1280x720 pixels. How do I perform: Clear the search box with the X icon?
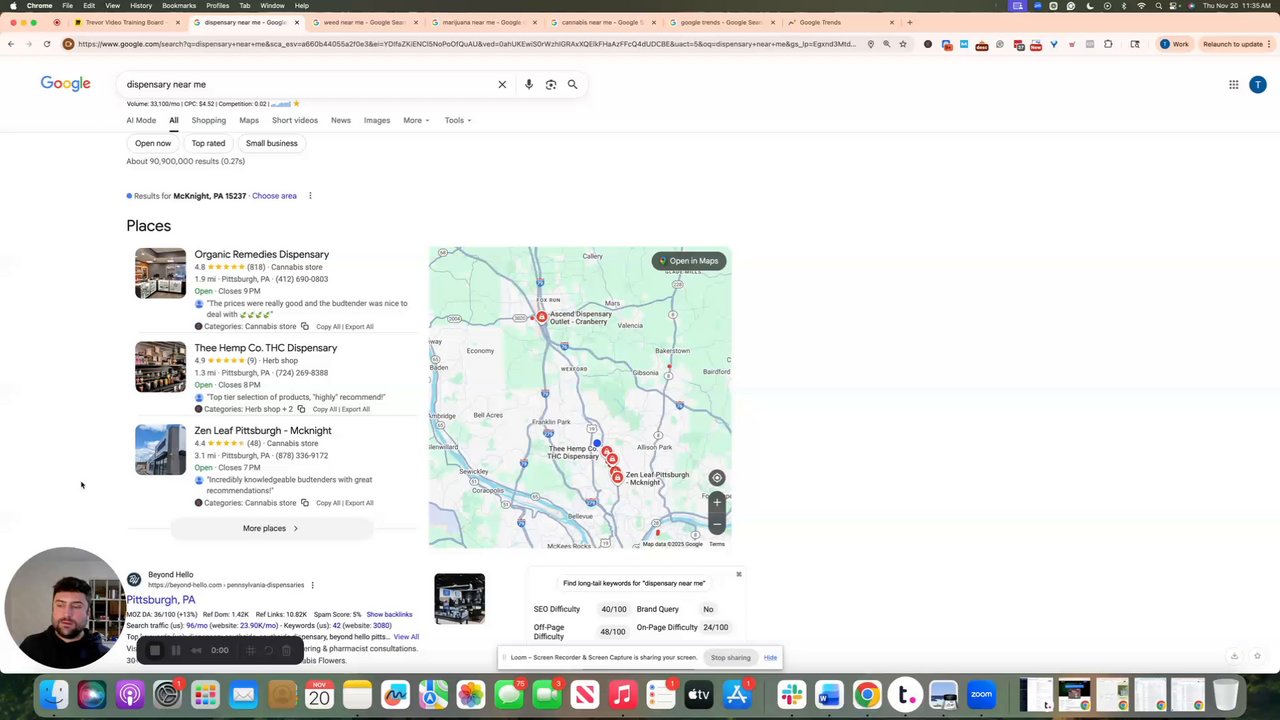coord(502,84)
